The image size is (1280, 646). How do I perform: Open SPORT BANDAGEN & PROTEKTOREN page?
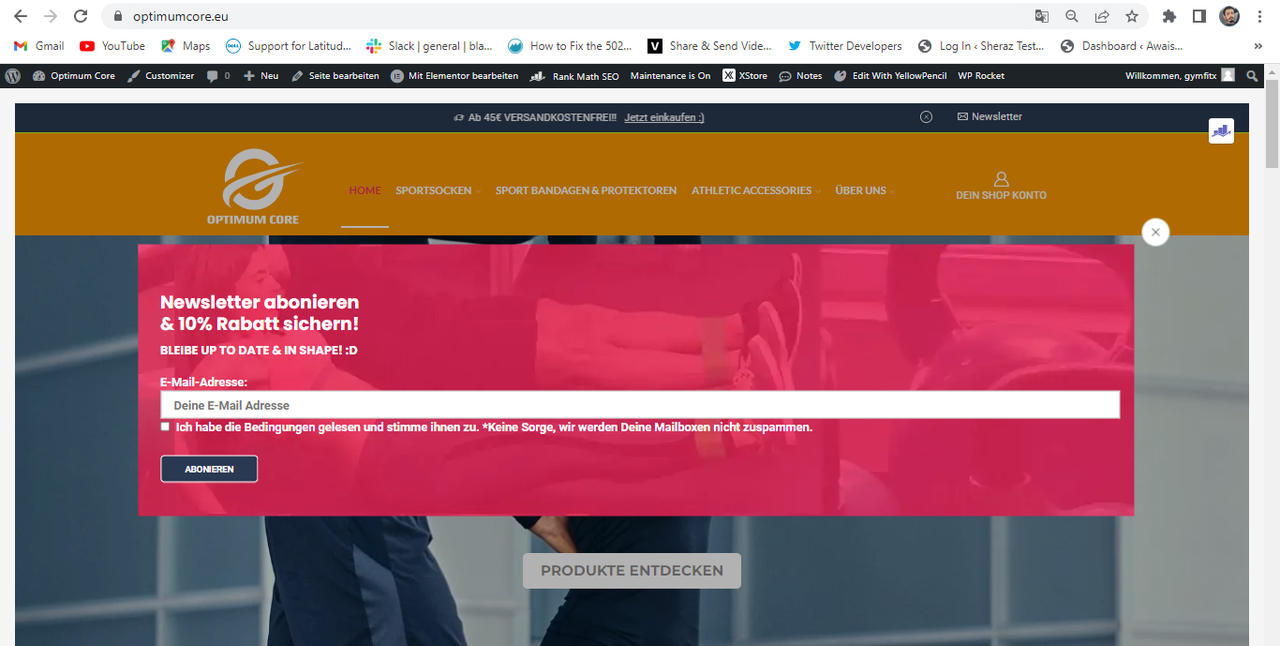click(x=586, y=190)
